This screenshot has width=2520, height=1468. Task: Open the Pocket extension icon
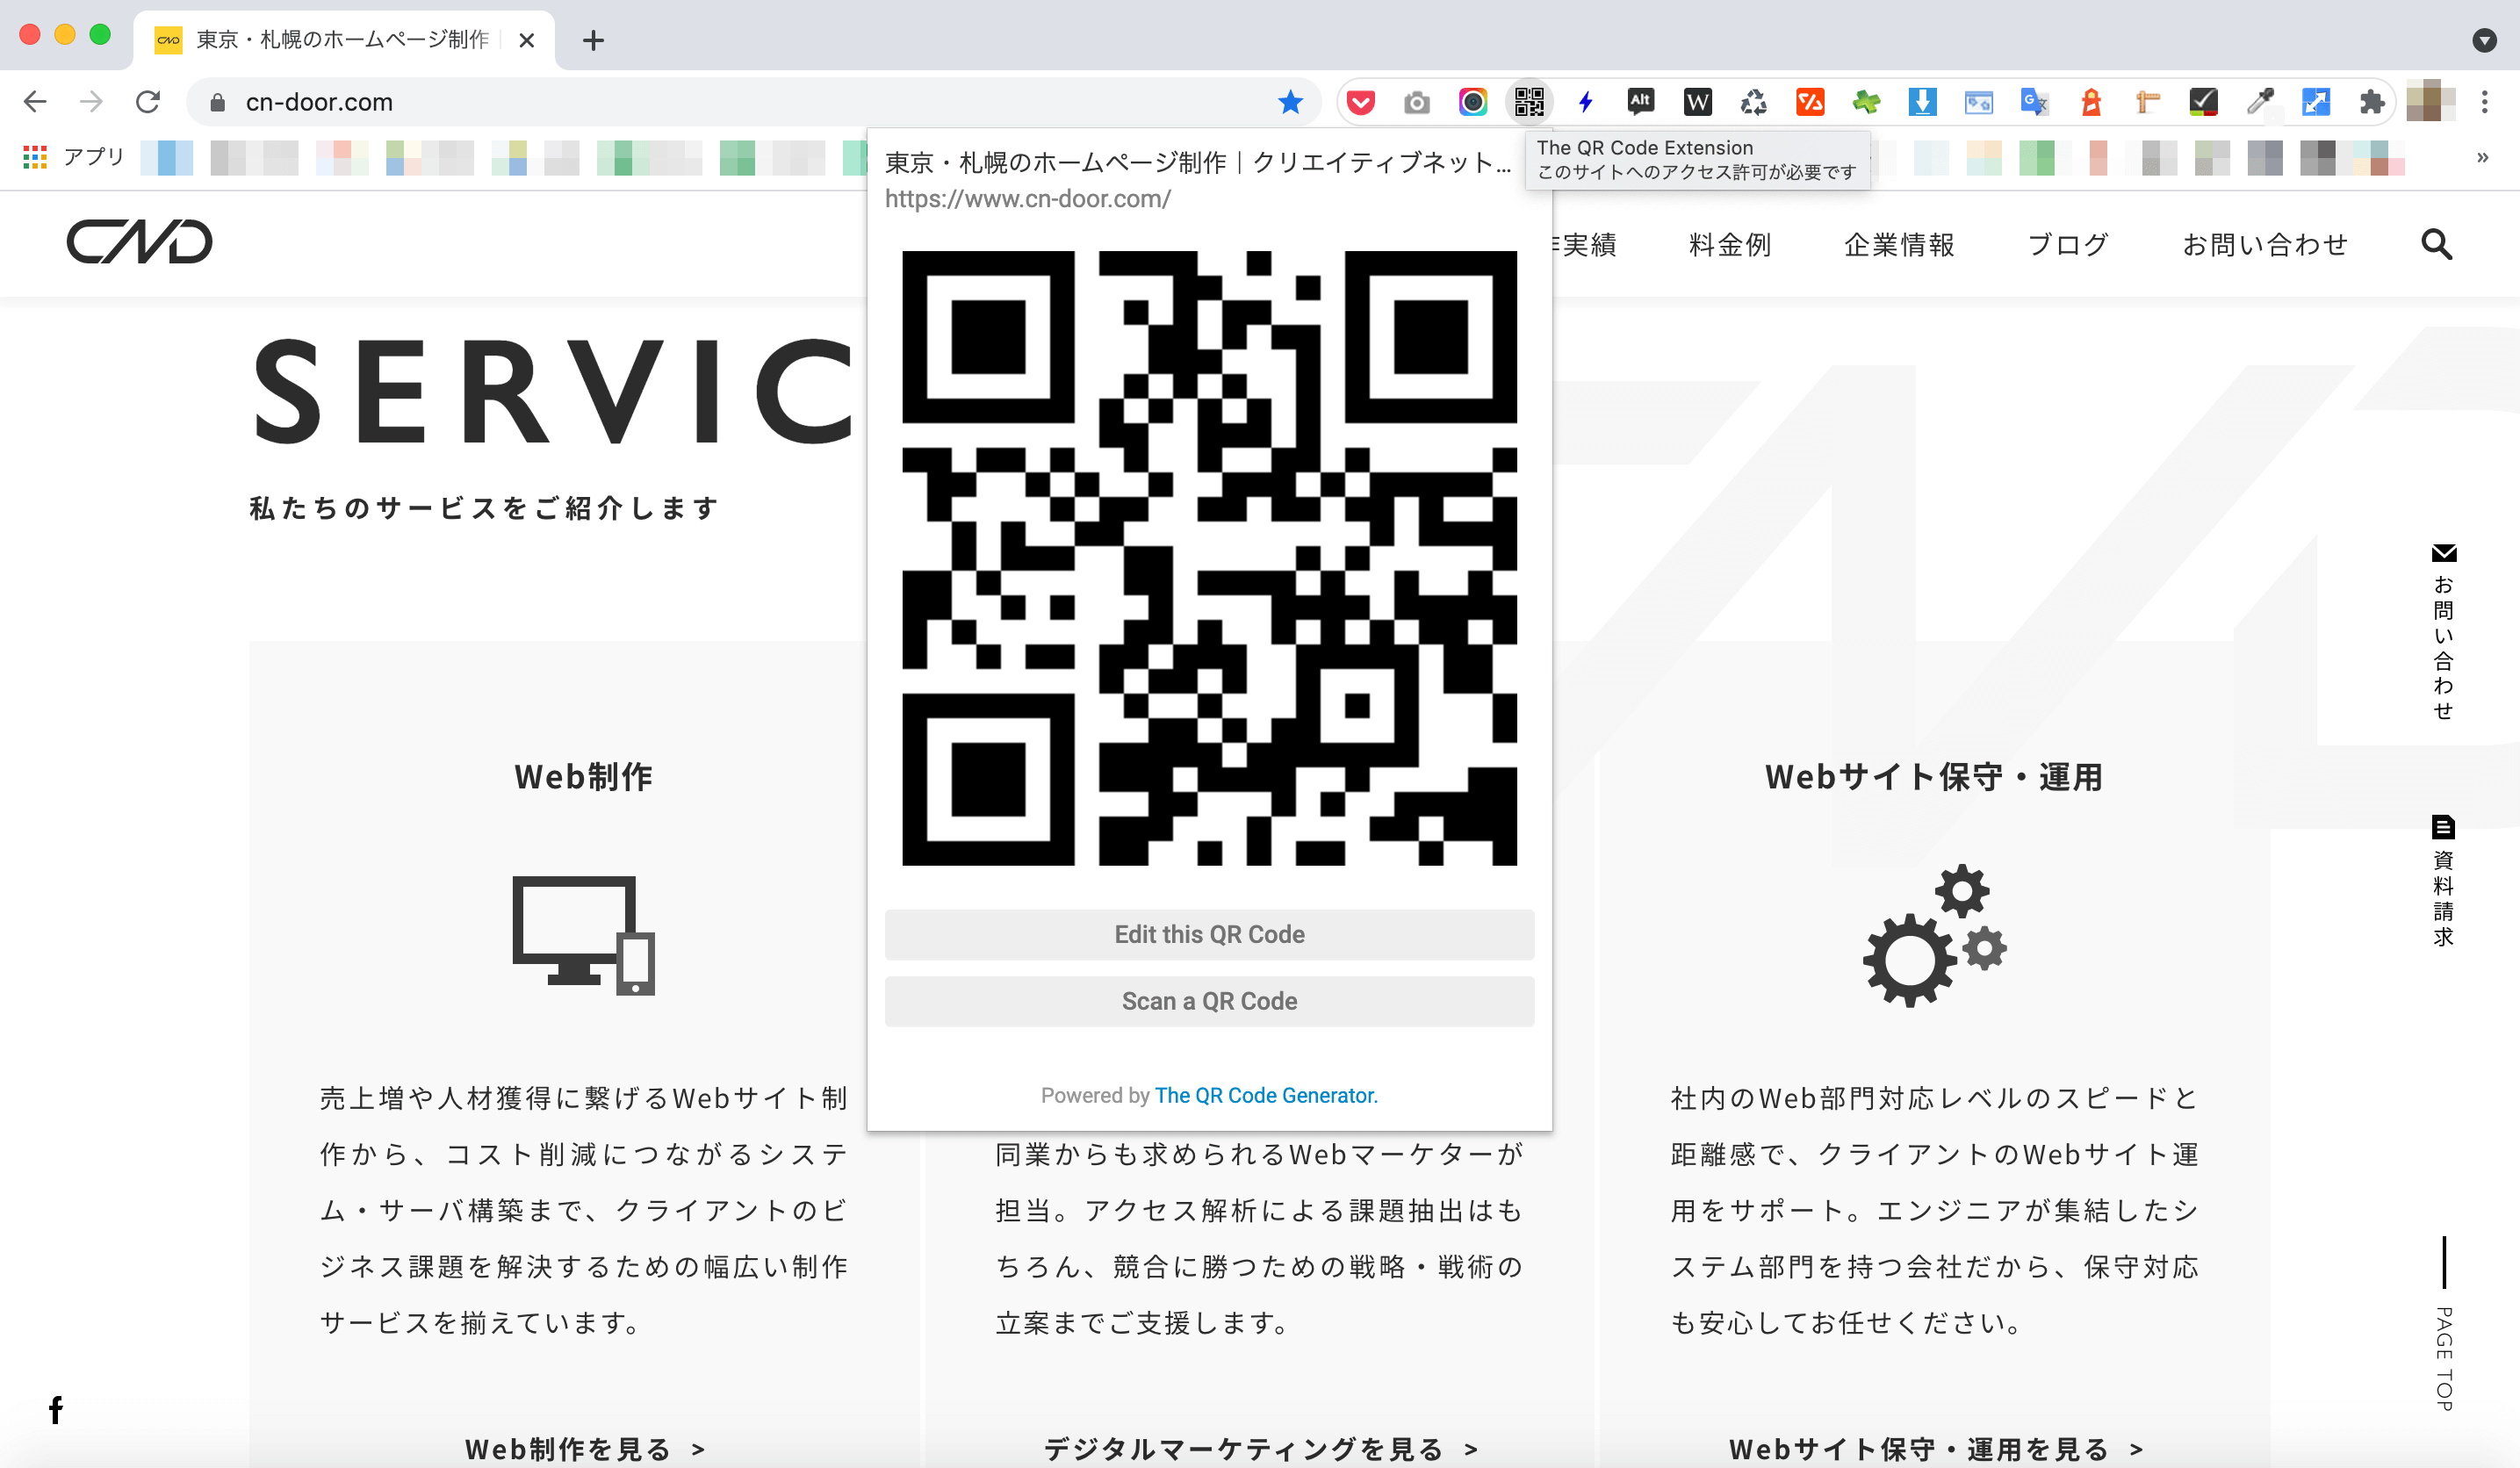(x=1360, y=102)
